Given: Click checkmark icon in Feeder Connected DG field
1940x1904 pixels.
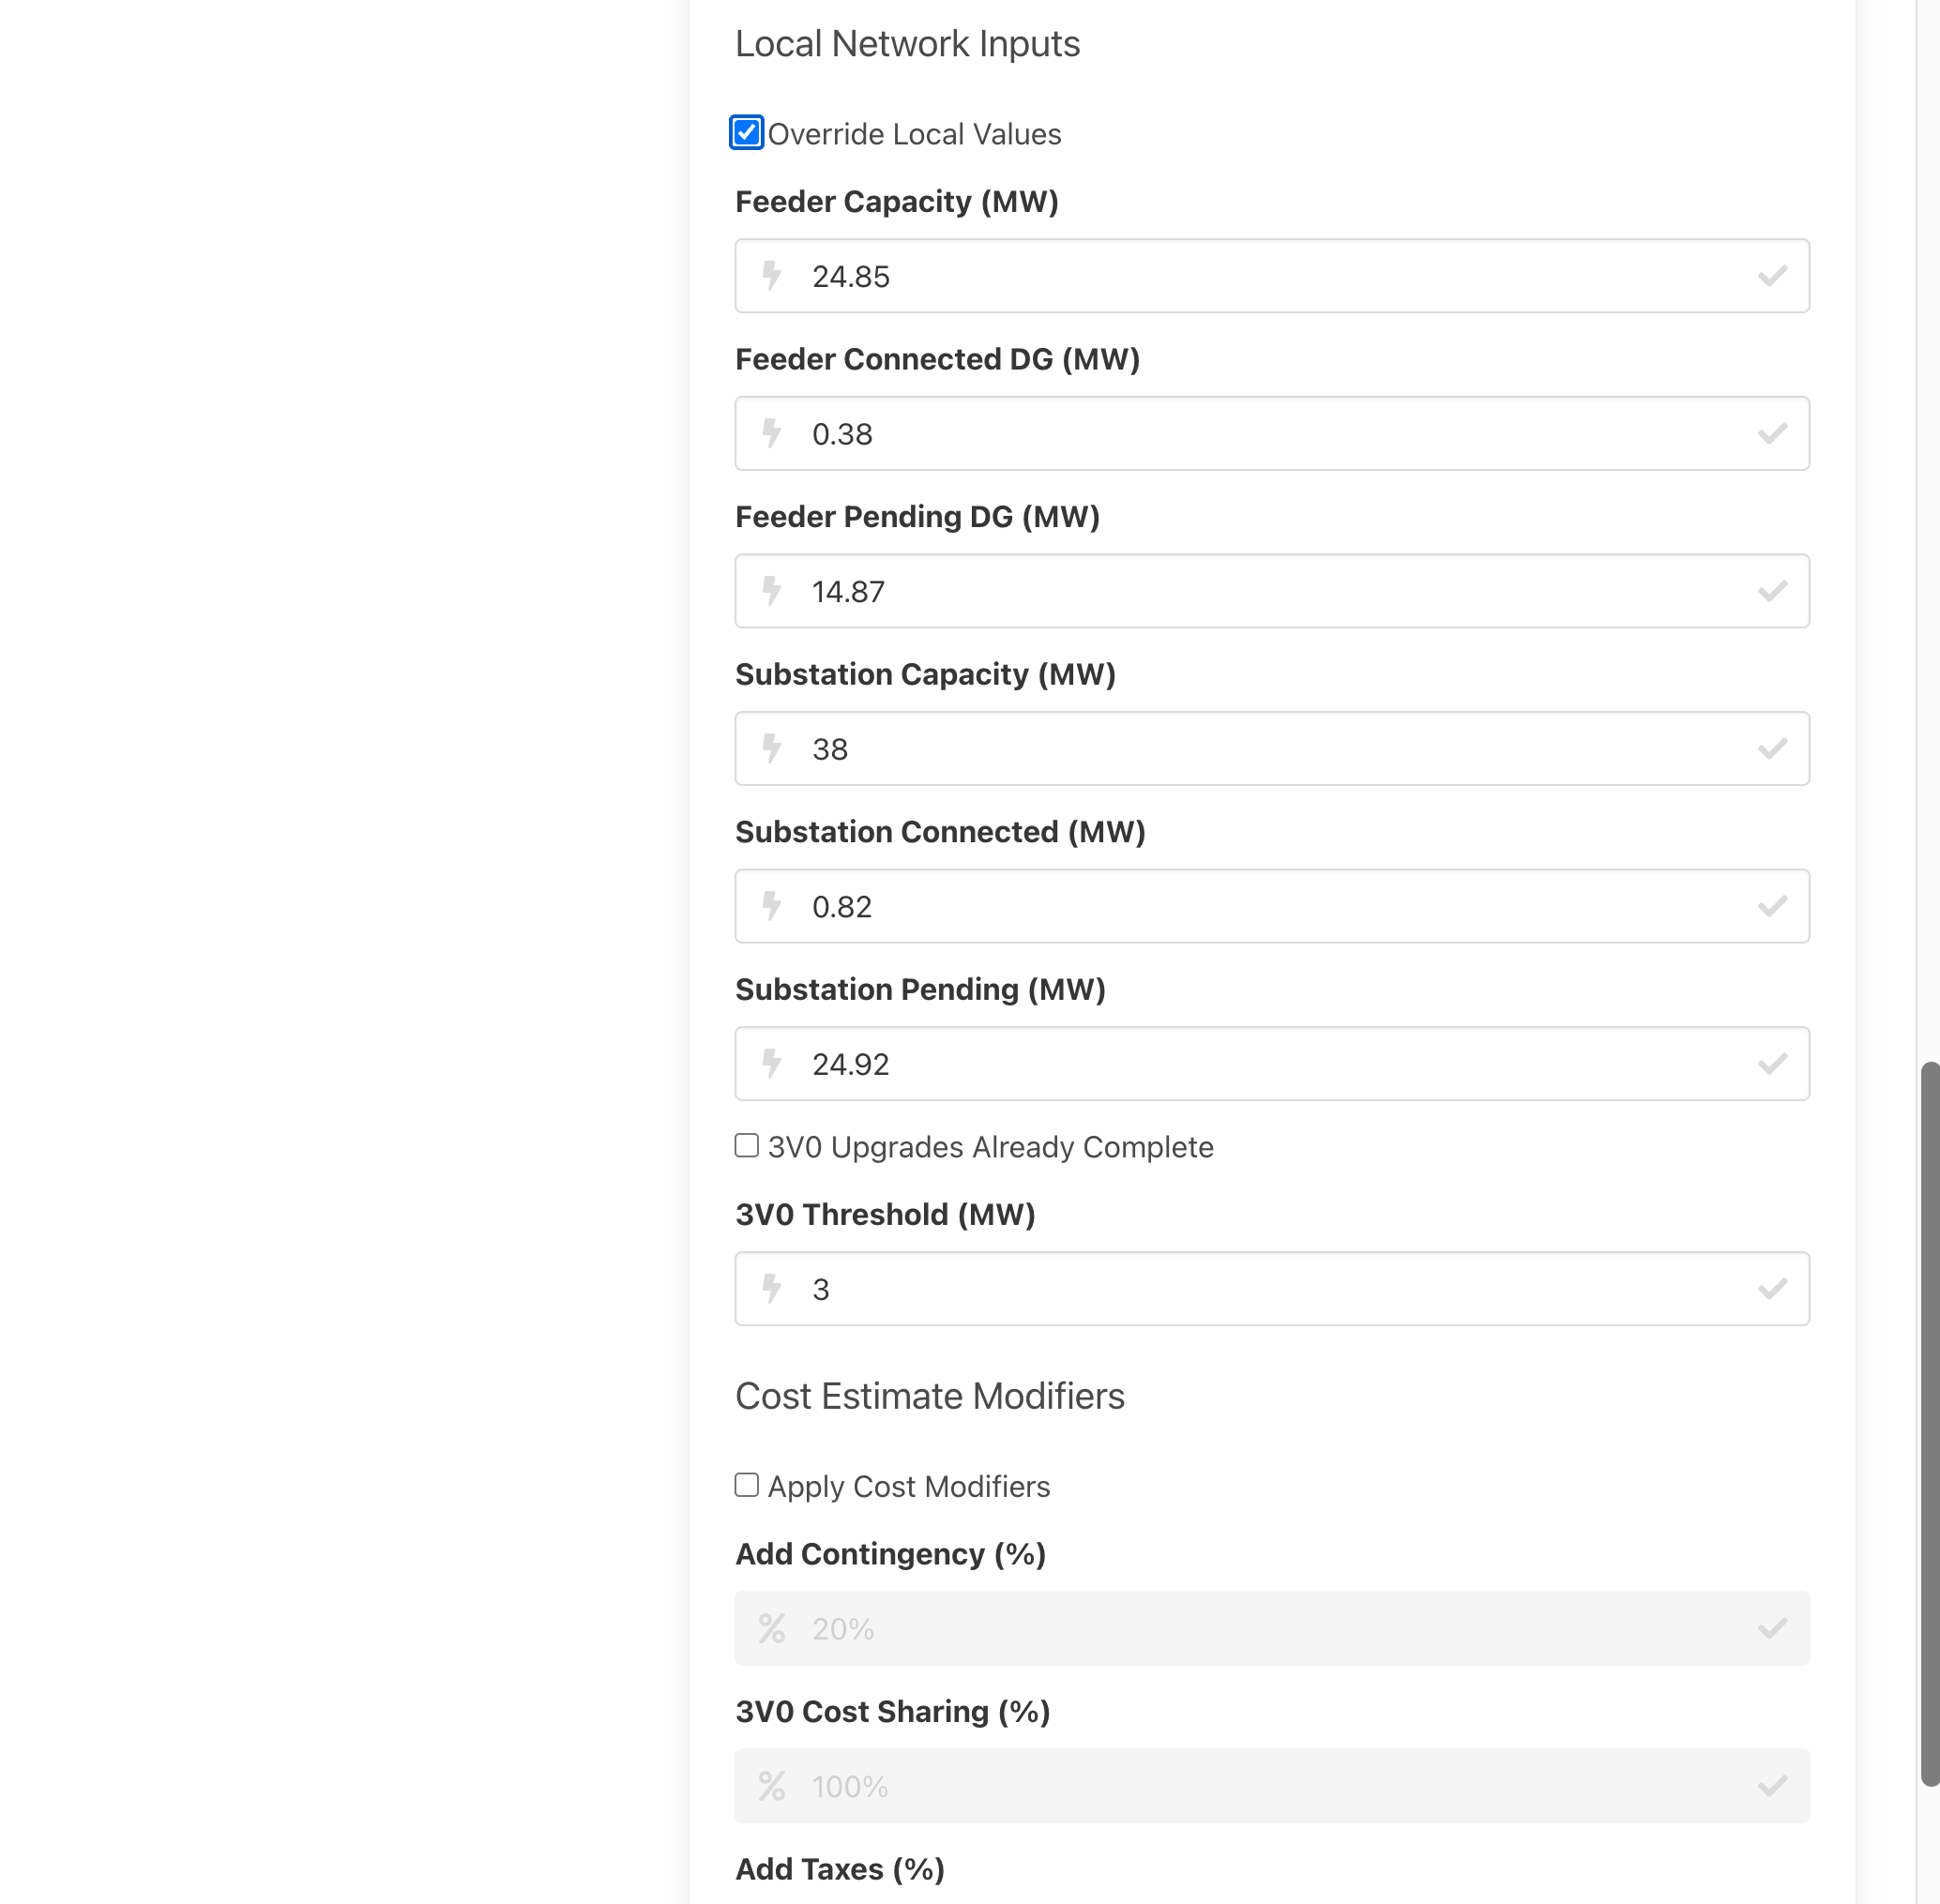Looking at the screenshot, I should pyautogui.click(x=1772, y=433).
